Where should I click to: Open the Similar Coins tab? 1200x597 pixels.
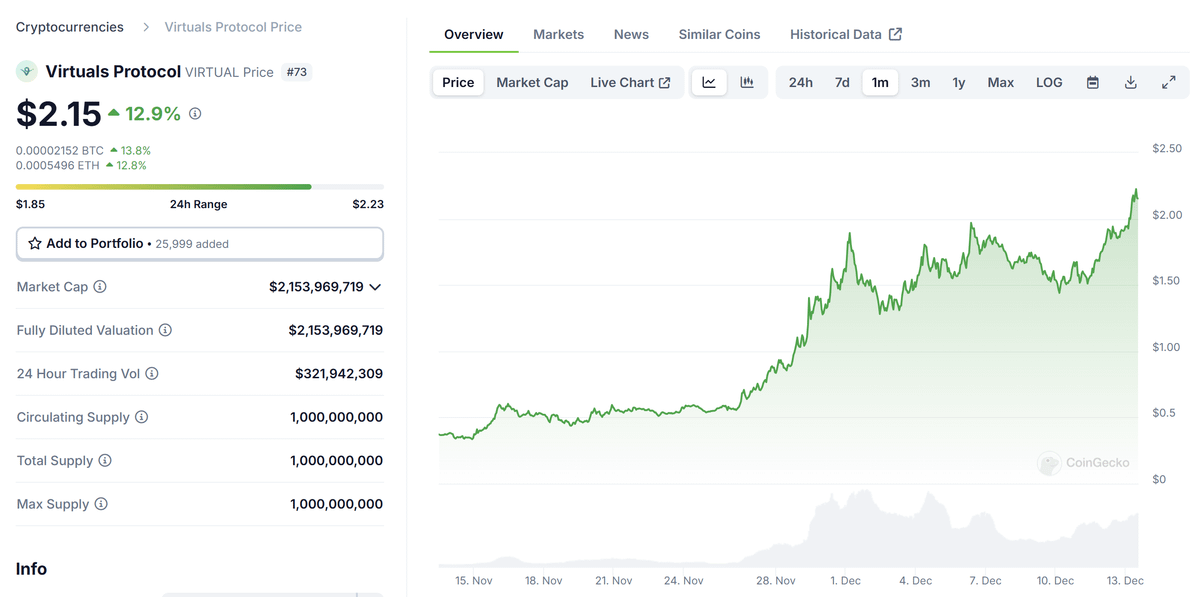(719, 33)
